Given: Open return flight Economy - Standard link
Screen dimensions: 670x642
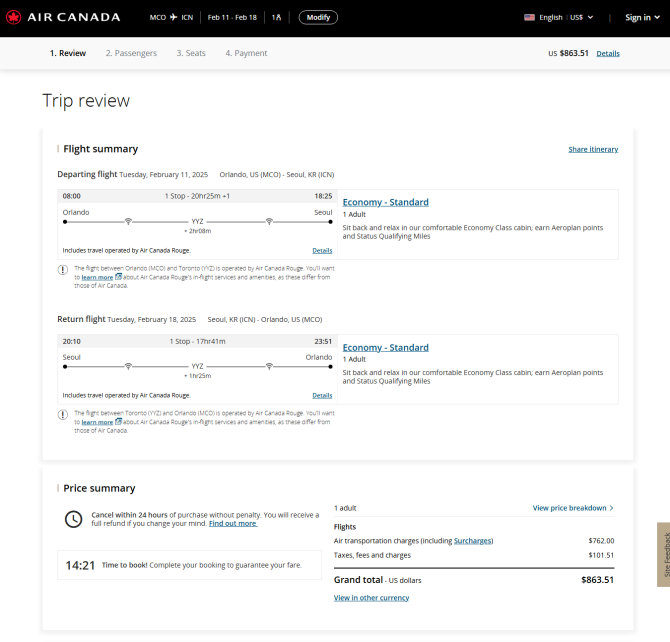Looking at the screenshot, I should click(x=385, y=348).
